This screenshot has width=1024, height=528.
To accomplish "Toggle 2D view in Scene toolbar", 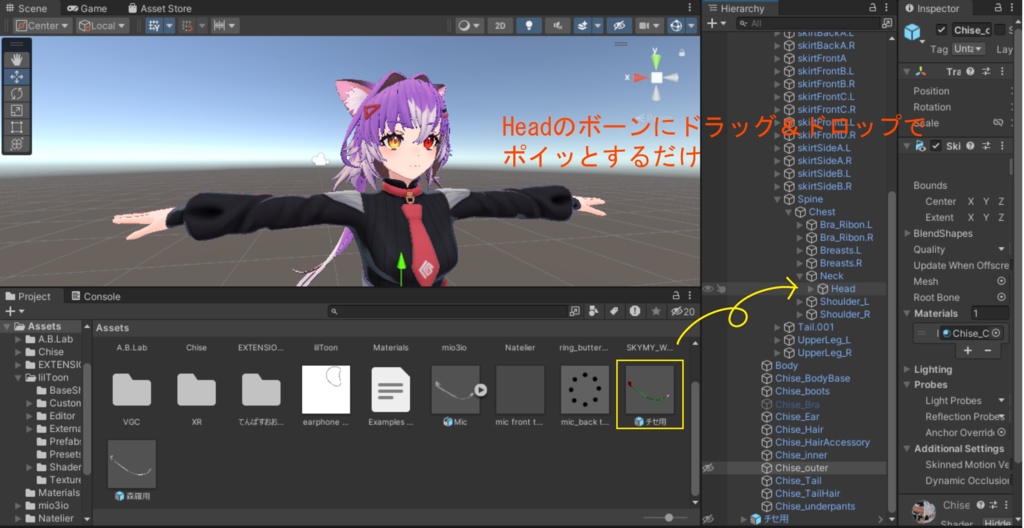I will point(500,25).
